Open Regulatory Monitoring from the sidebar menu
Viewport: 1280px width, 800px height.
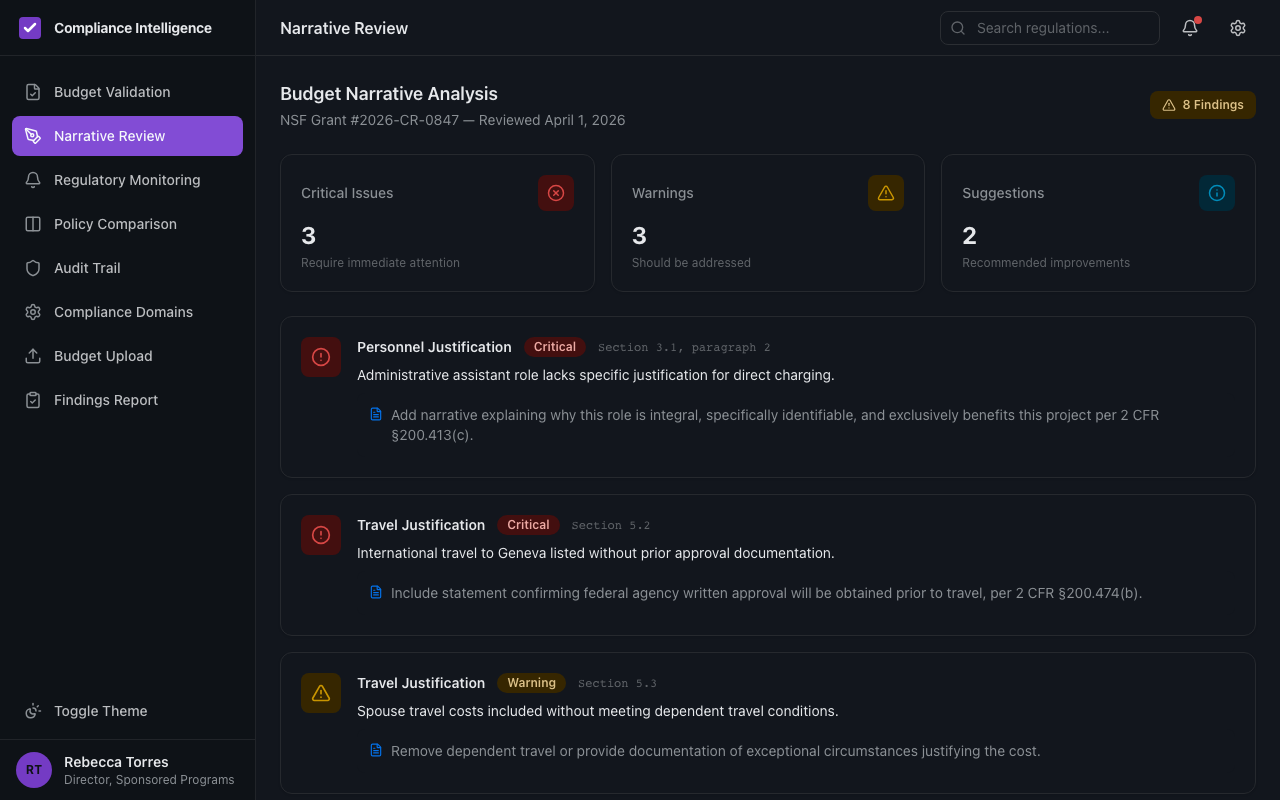(x=126, y=179)
